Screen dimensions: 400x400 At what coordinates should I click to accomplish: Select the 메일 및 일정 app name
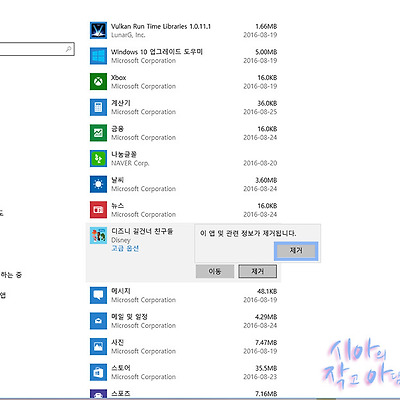coord(129,317)
